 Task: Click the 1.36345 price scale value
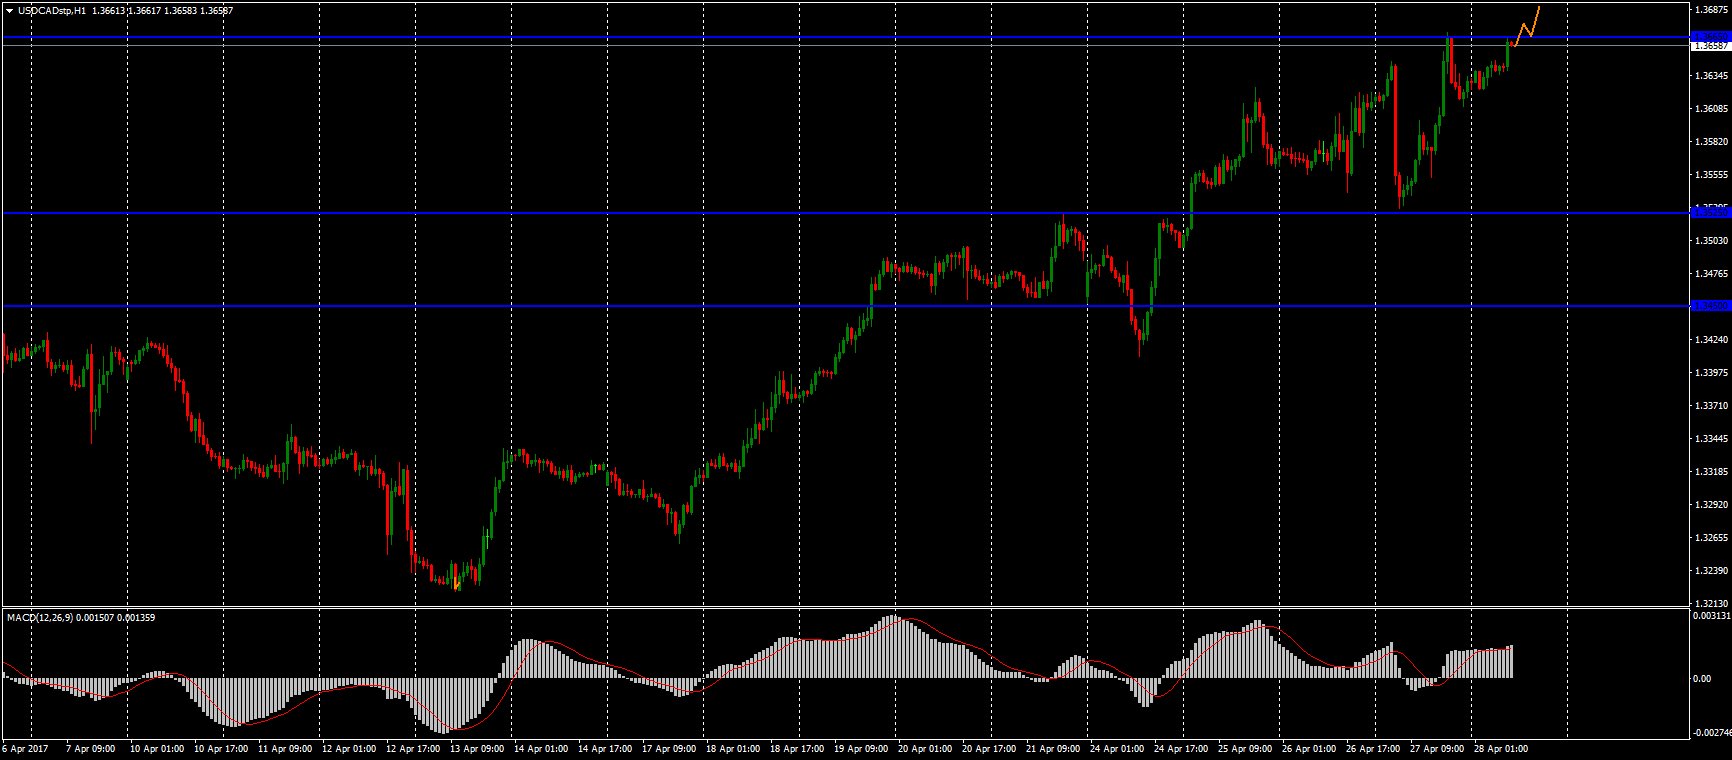(1712, 76)
